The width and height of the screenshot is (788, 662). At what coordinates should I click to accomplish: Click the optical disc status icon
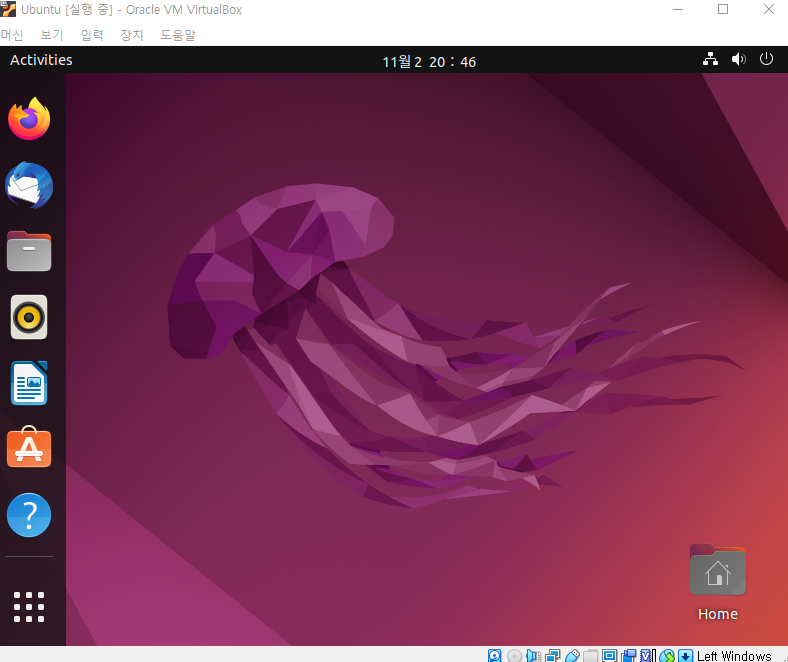514,655
